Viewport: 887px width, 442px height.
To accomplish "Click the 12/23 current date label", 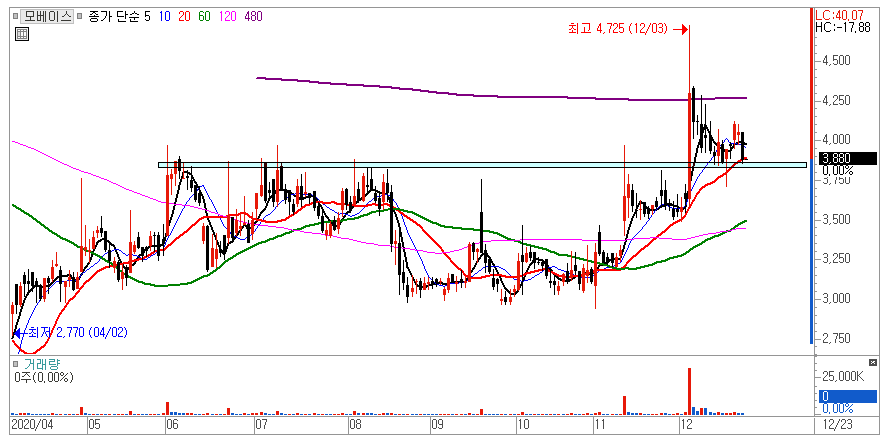I will click(836, 424).
